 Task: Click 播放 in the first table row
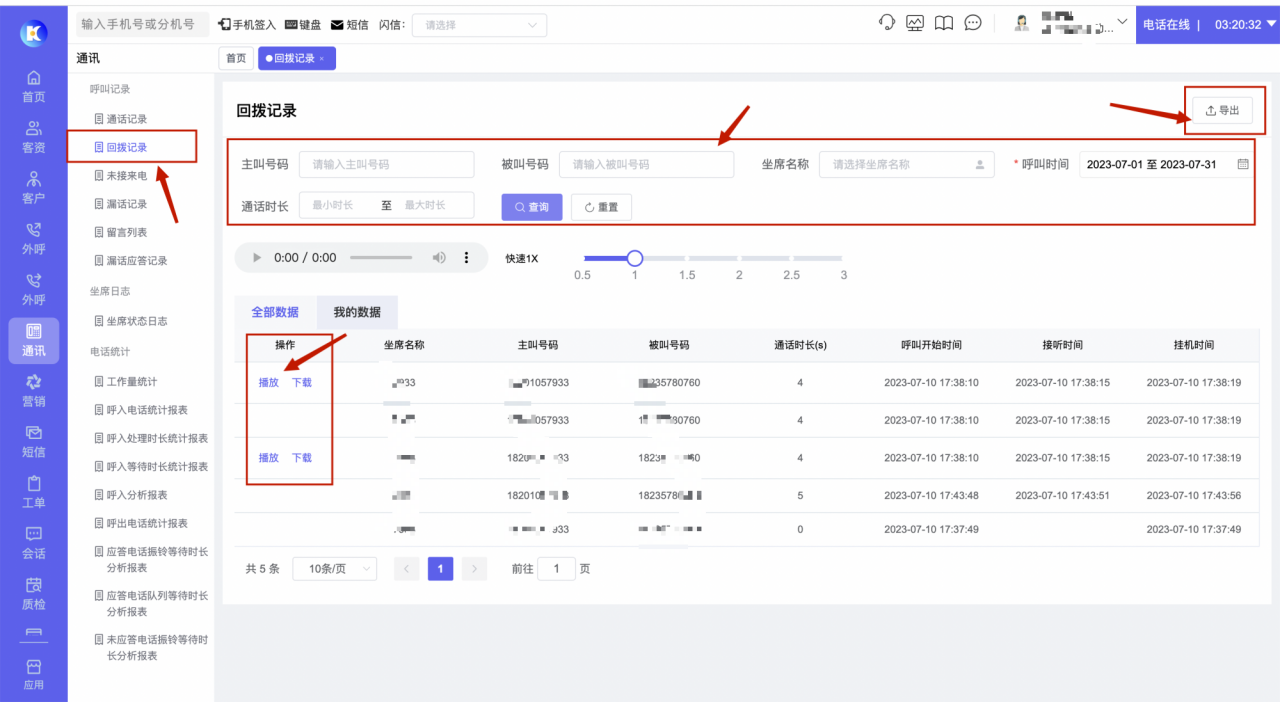(269, 382)
